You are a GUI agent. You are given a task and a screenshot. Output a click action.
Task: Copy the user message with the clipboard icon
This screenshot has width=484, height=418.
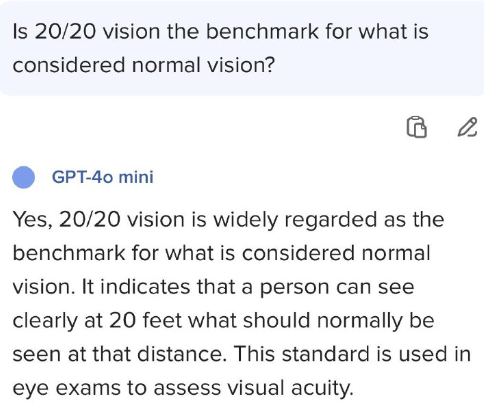coord(416,127)
